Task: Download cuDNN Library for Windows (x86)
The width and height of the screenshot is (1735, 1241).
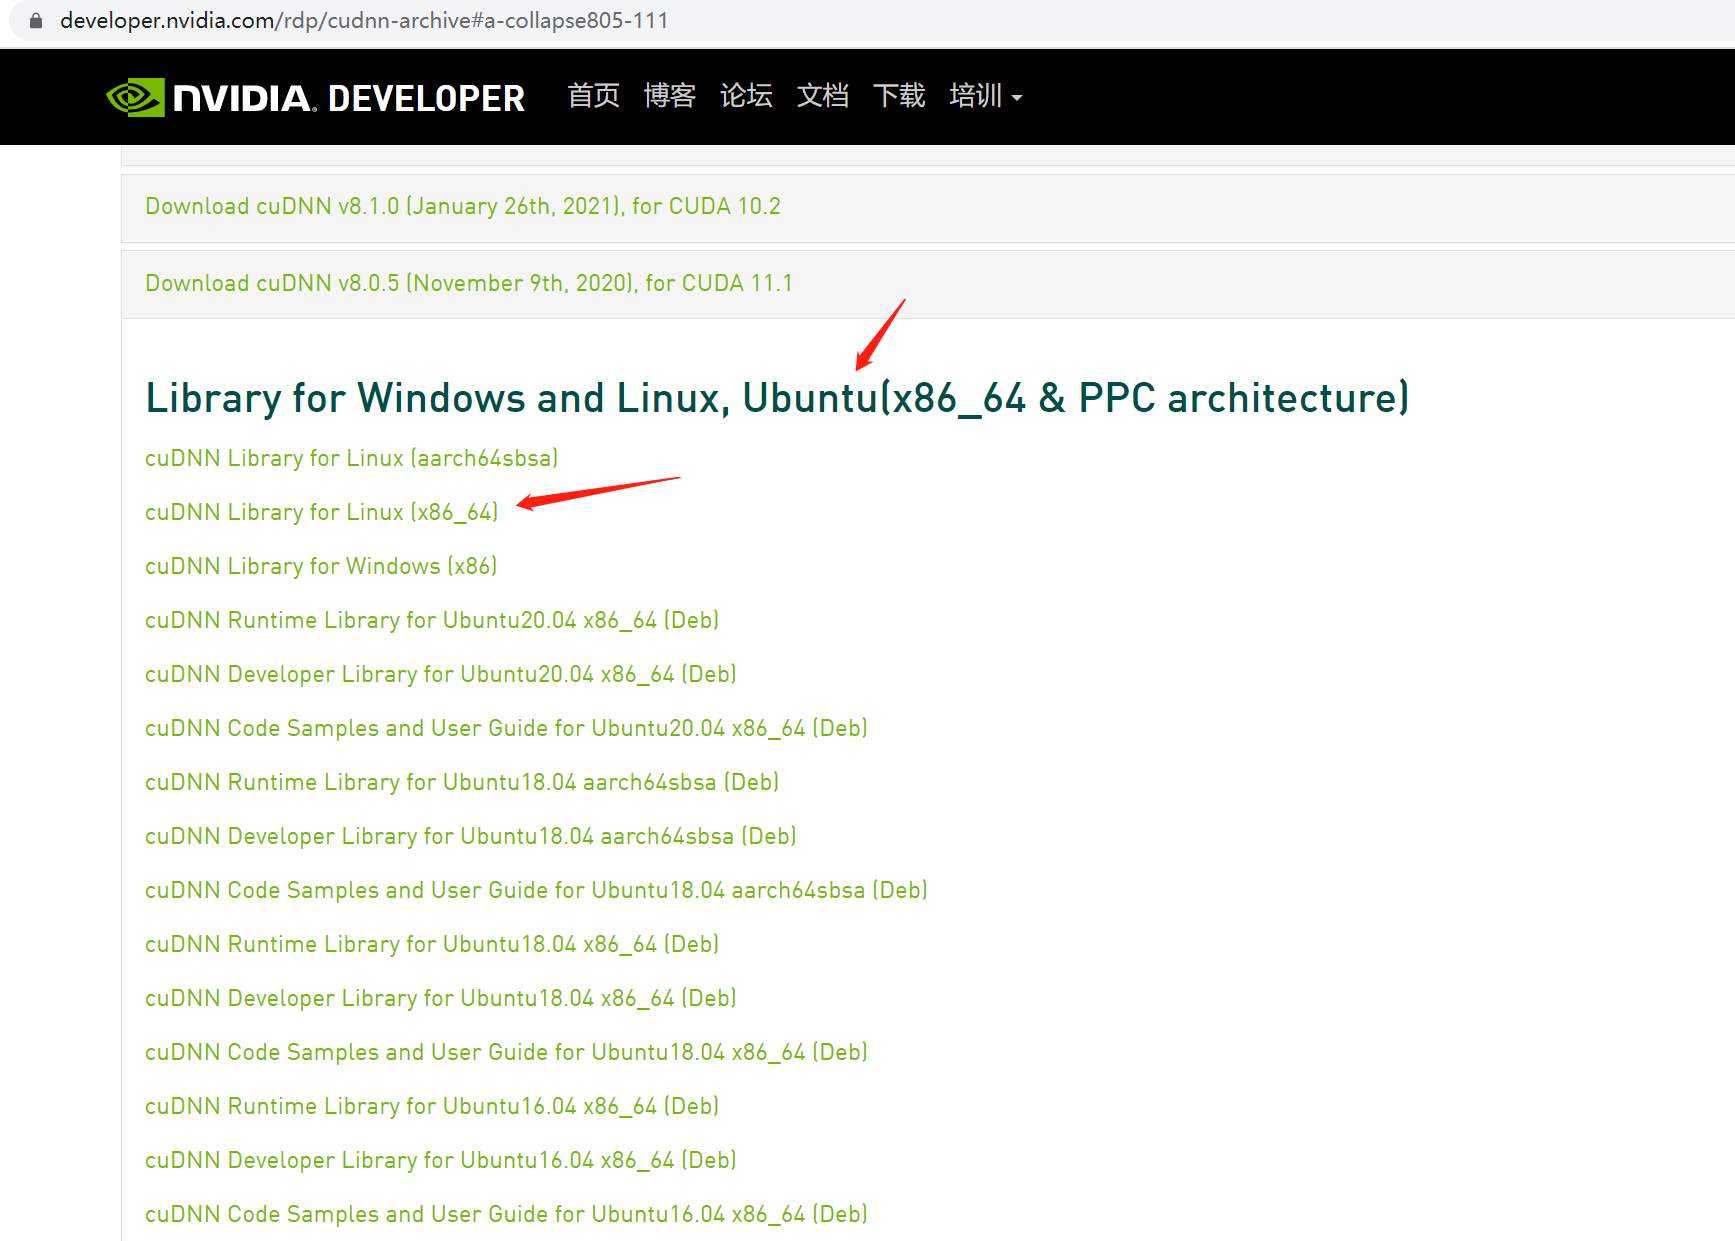Action: (321, 566)
